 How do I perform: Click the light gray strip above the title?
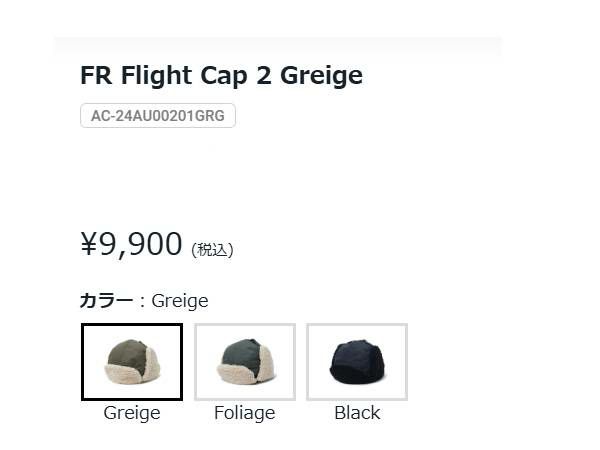[x=277, y=44]
